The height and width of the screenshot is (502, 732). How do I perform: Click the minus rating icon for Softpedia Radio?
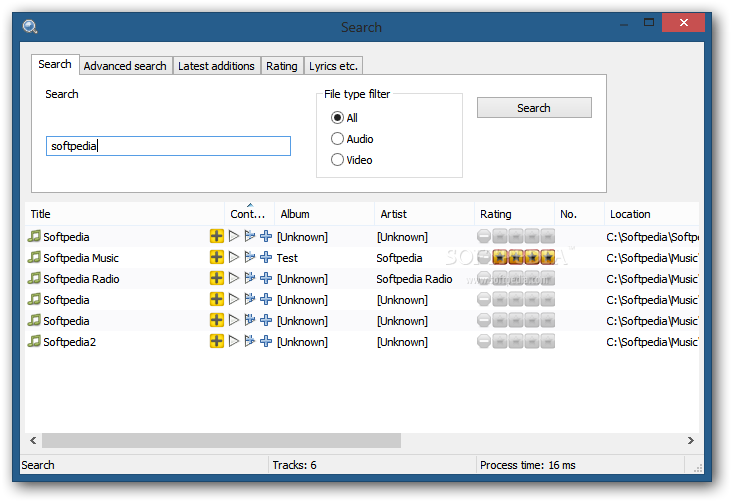(484, 278)
